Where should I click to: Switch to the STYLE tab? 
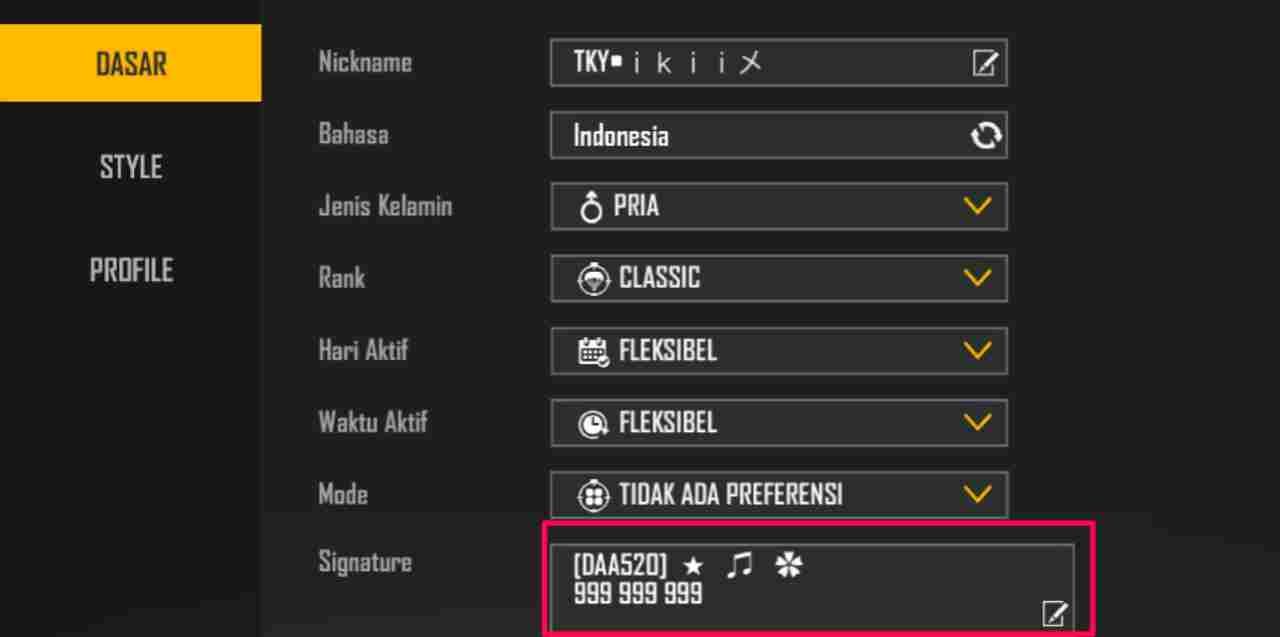click(x=131, y=167)
